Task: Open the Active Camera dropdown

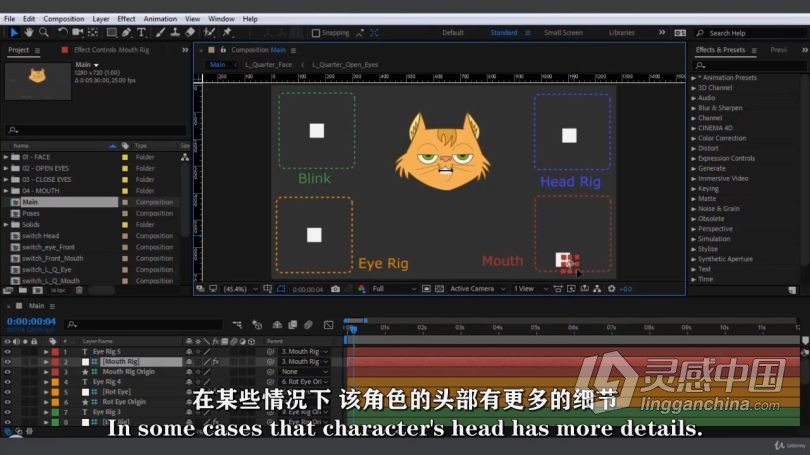Action: (x=477, y=289)
